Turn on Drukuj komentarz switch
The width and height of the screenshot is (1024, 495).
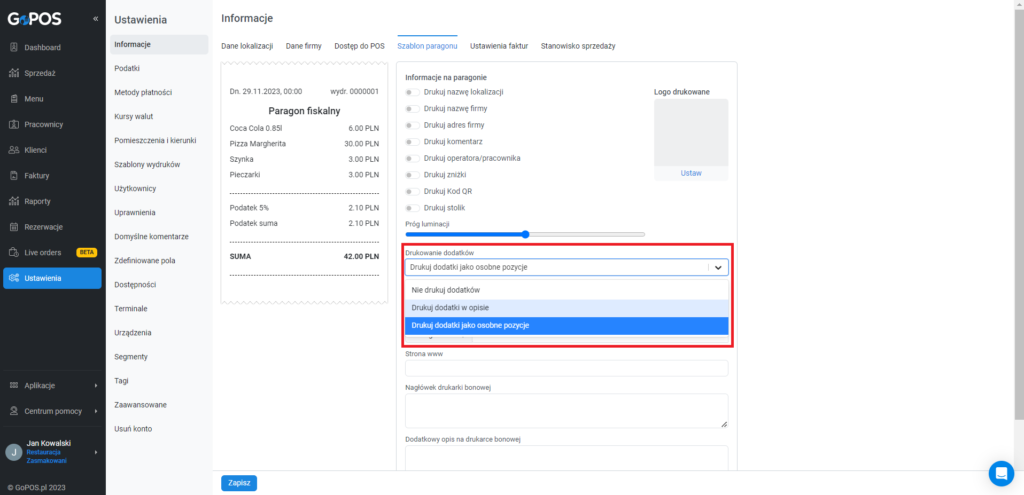412,142
